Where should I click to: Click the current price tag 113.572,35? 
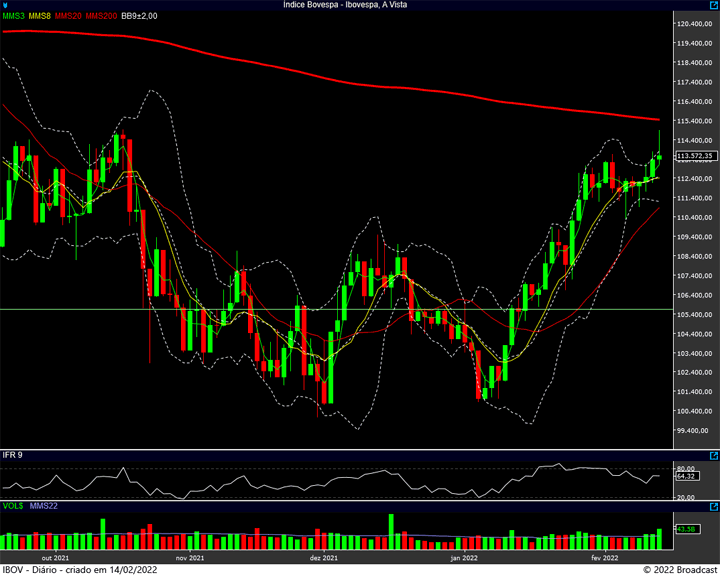click(696, 156)
